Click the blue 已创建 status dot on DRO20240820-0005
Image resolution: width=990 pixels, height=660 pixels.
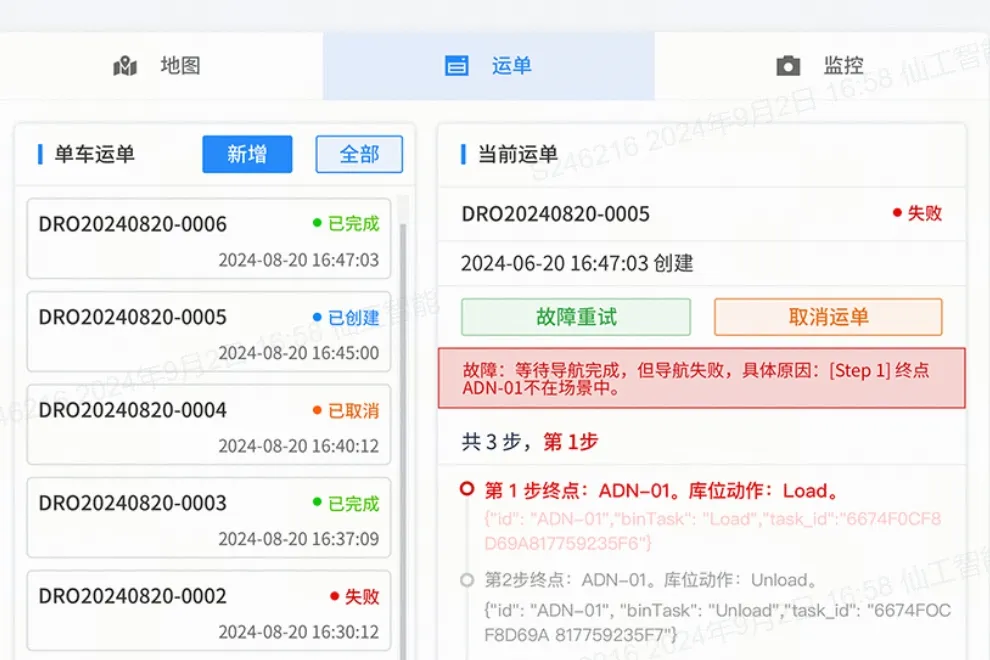coord(318,317)
